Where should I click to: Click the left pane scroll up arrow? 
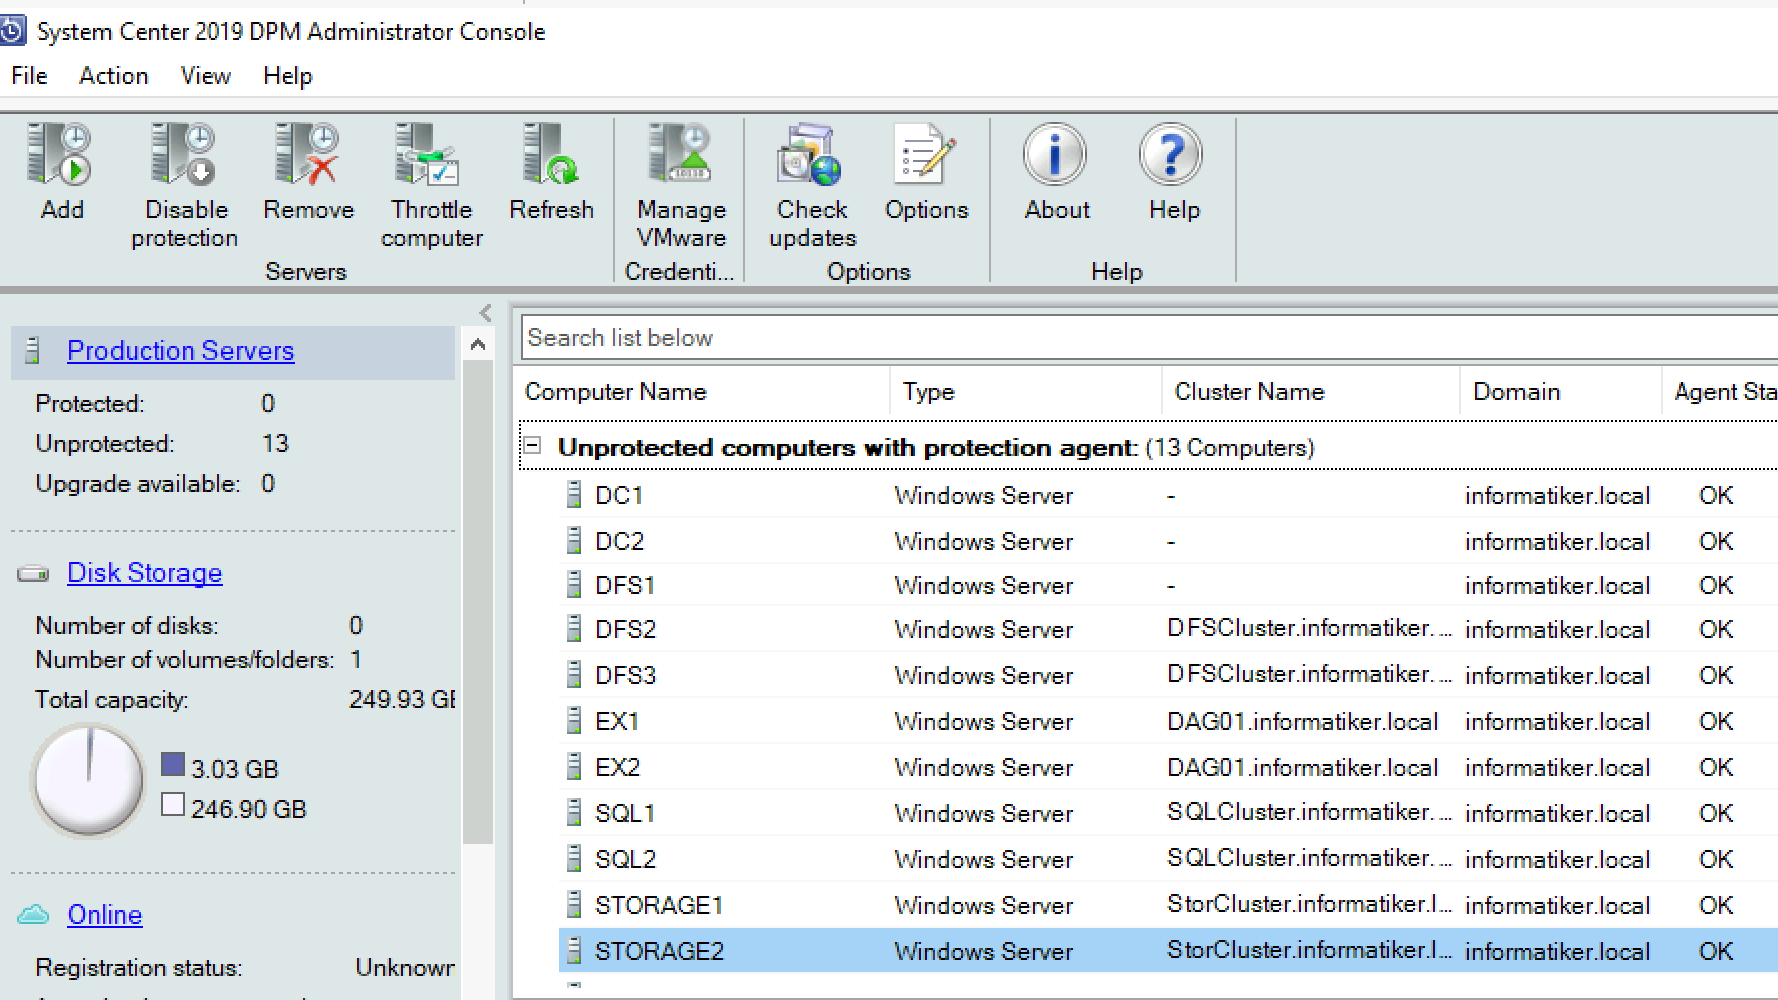click(x=478, y=345)
